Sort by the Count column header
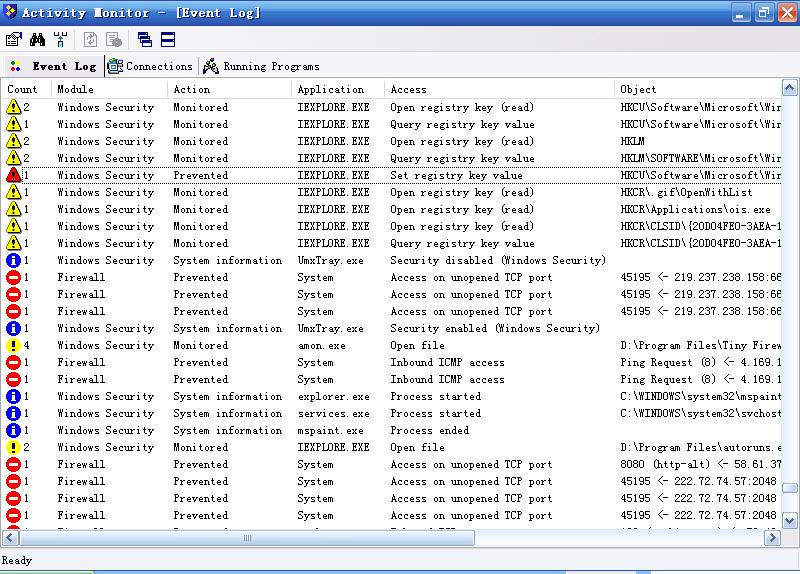This screenshot has width=800, height=574. (26, 89)
